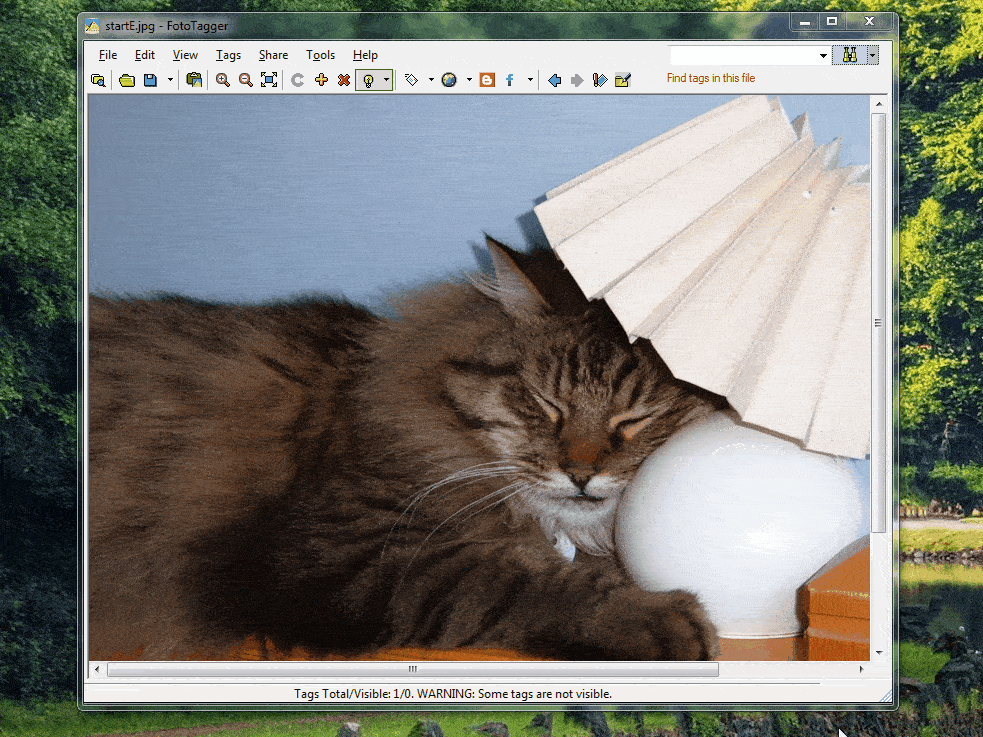Expand the search box dropdown arrow

[x=823, y=56]
